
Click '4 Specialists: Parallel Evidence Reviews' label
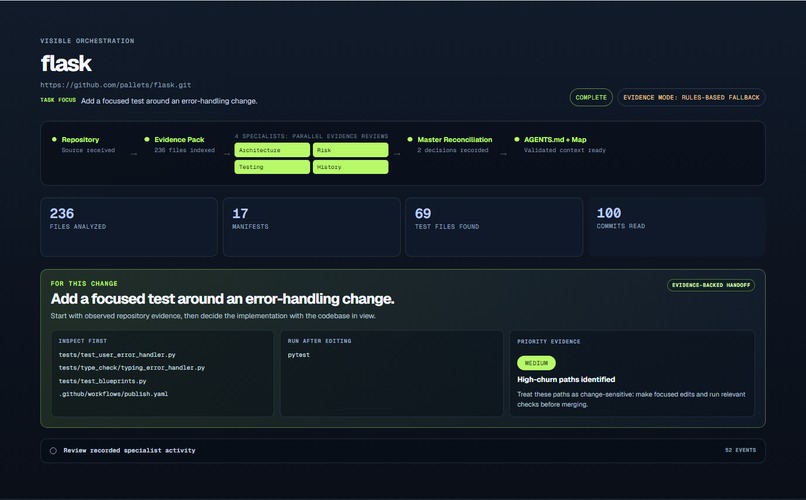click(x=312, y=136)
